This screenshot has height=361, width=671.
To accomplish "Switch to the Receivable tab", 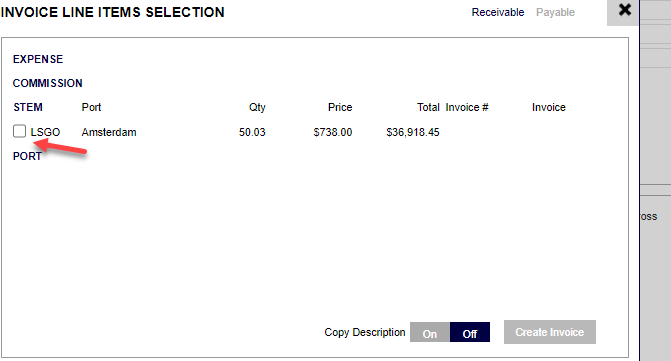I will point(498,12).
